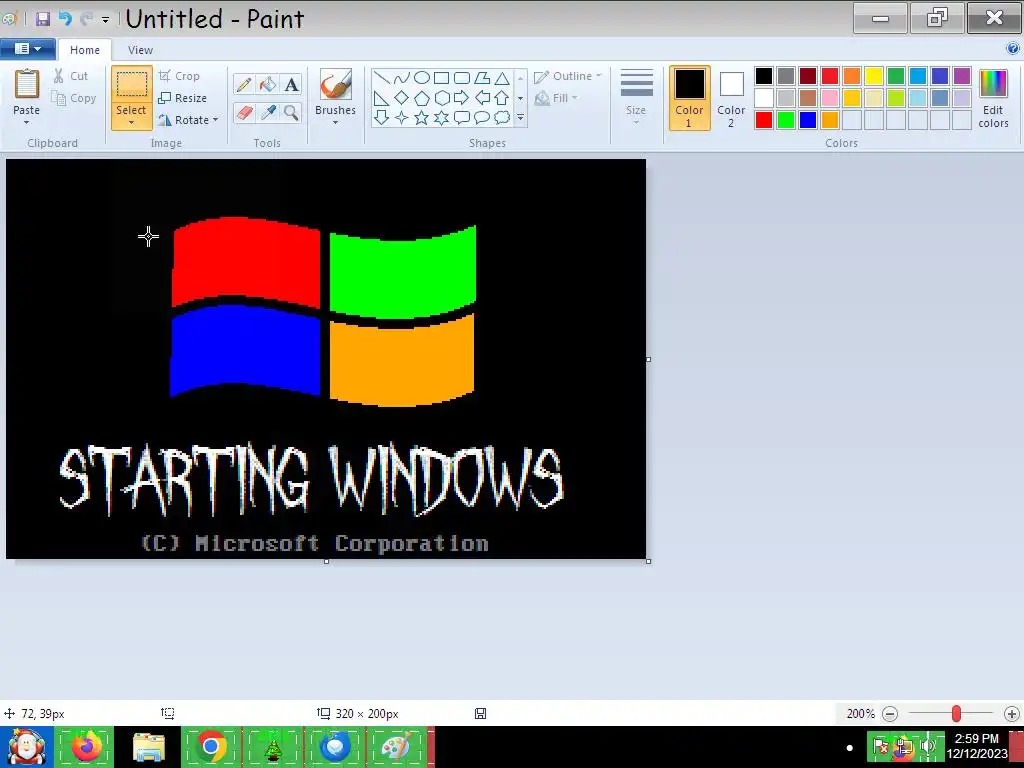This screenshot has height=768, width=1024.
Task: Choose the Polygon shape
Action: [482, 78]
